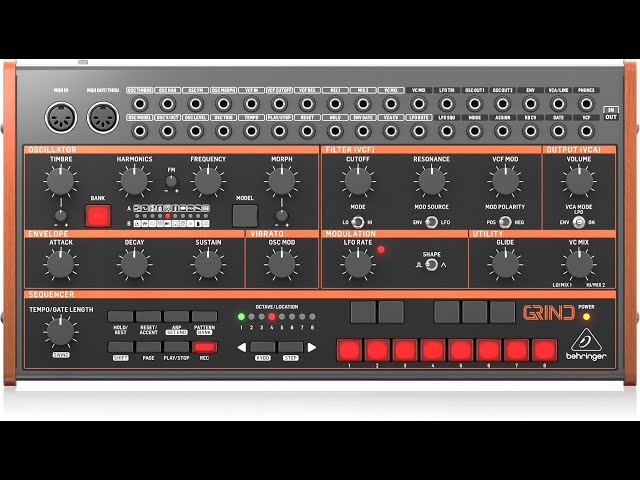Click the SUSTAIN knob
Image resolution: width=640 pixels, height=480 pixels.
pos(208,264)
